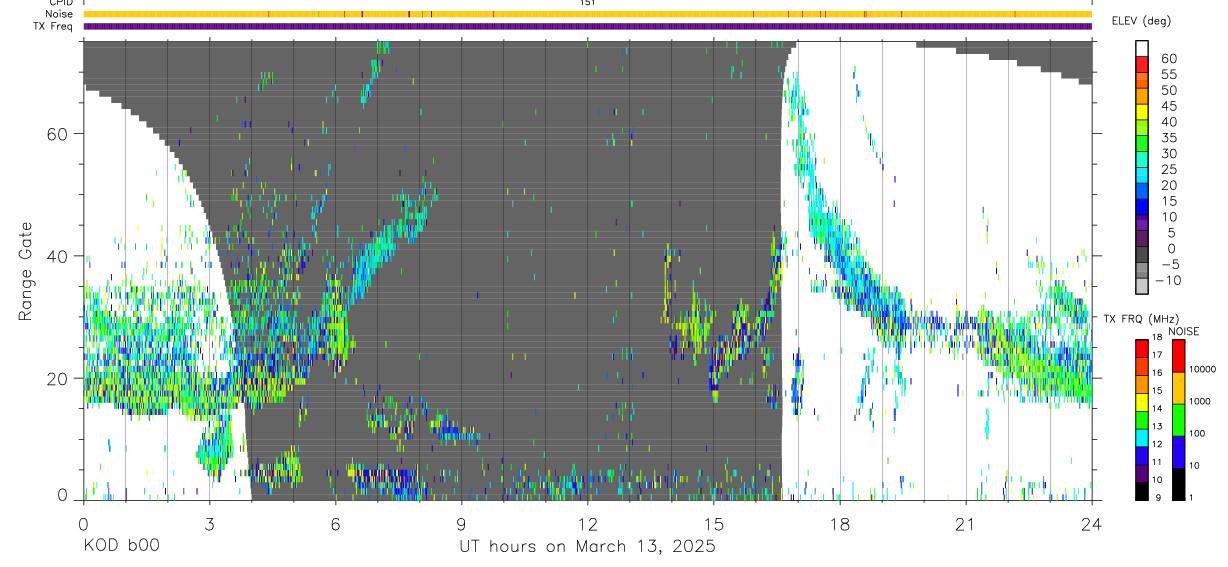
Task: Pick the green segment of NOISE color bar
Action: pos(1178,420)
